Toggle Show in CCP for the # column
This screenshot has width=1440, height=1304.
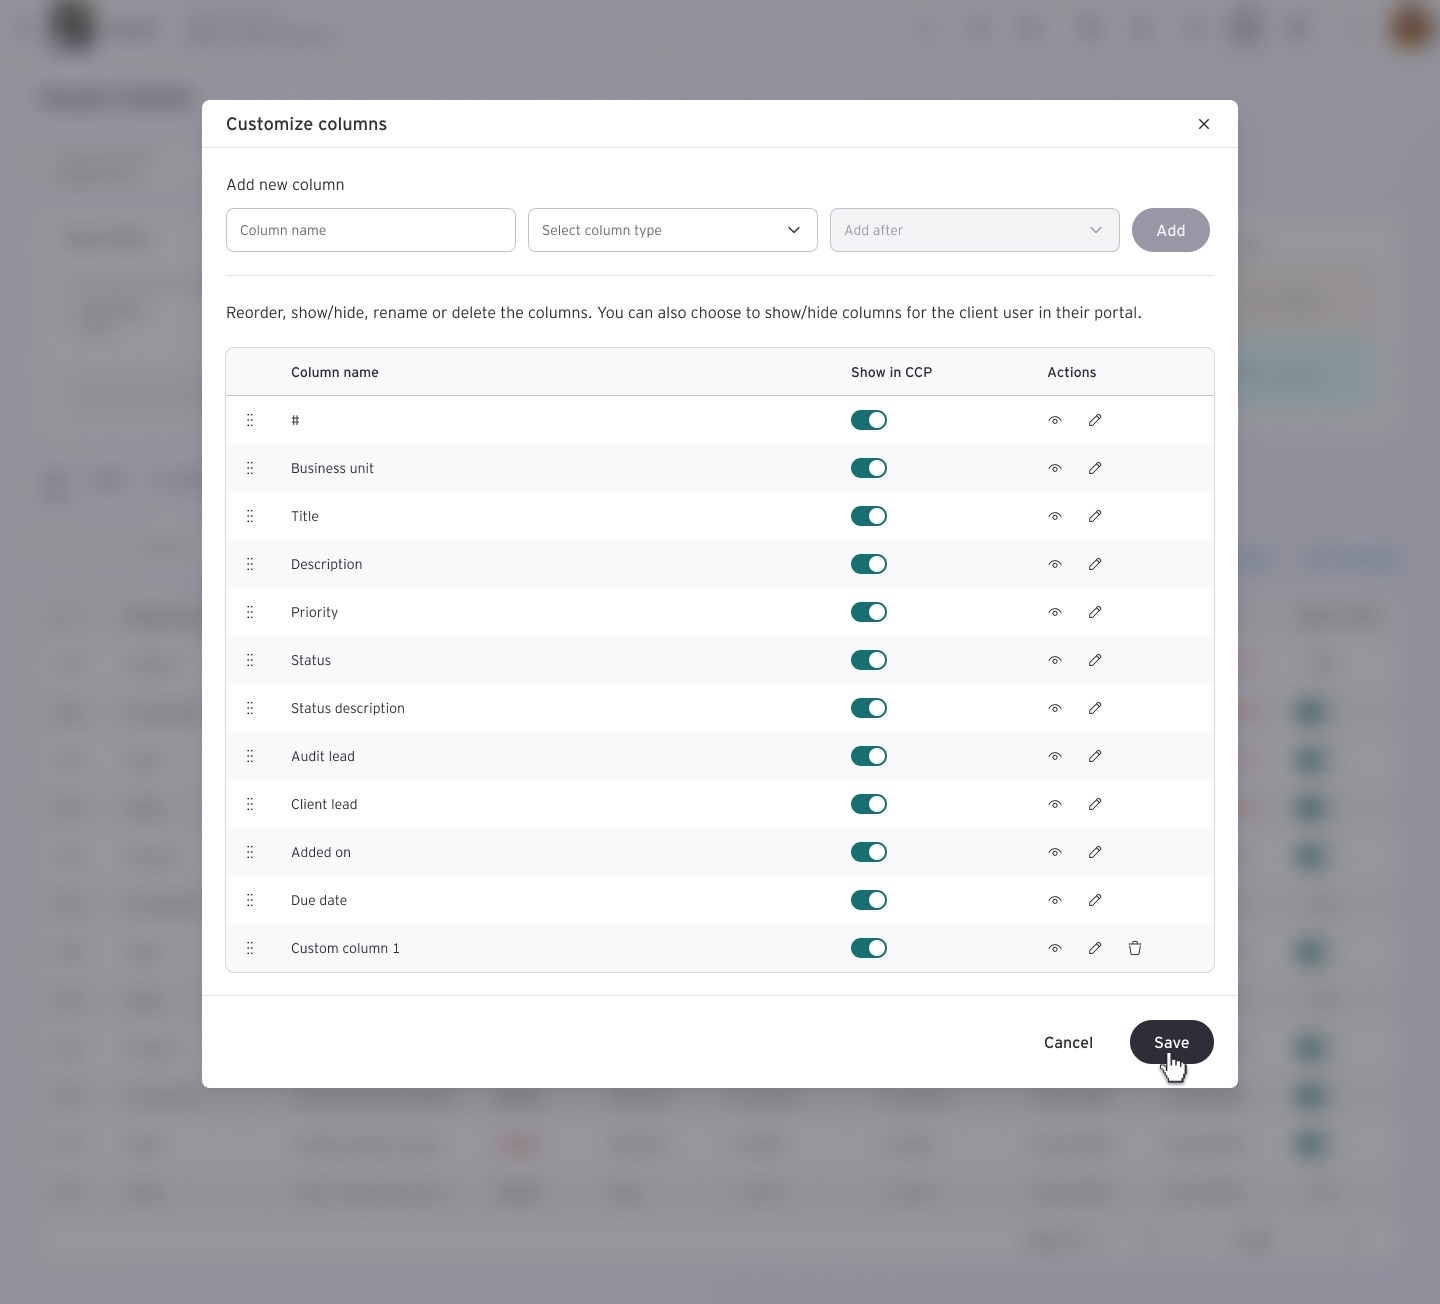coord(868,420)
